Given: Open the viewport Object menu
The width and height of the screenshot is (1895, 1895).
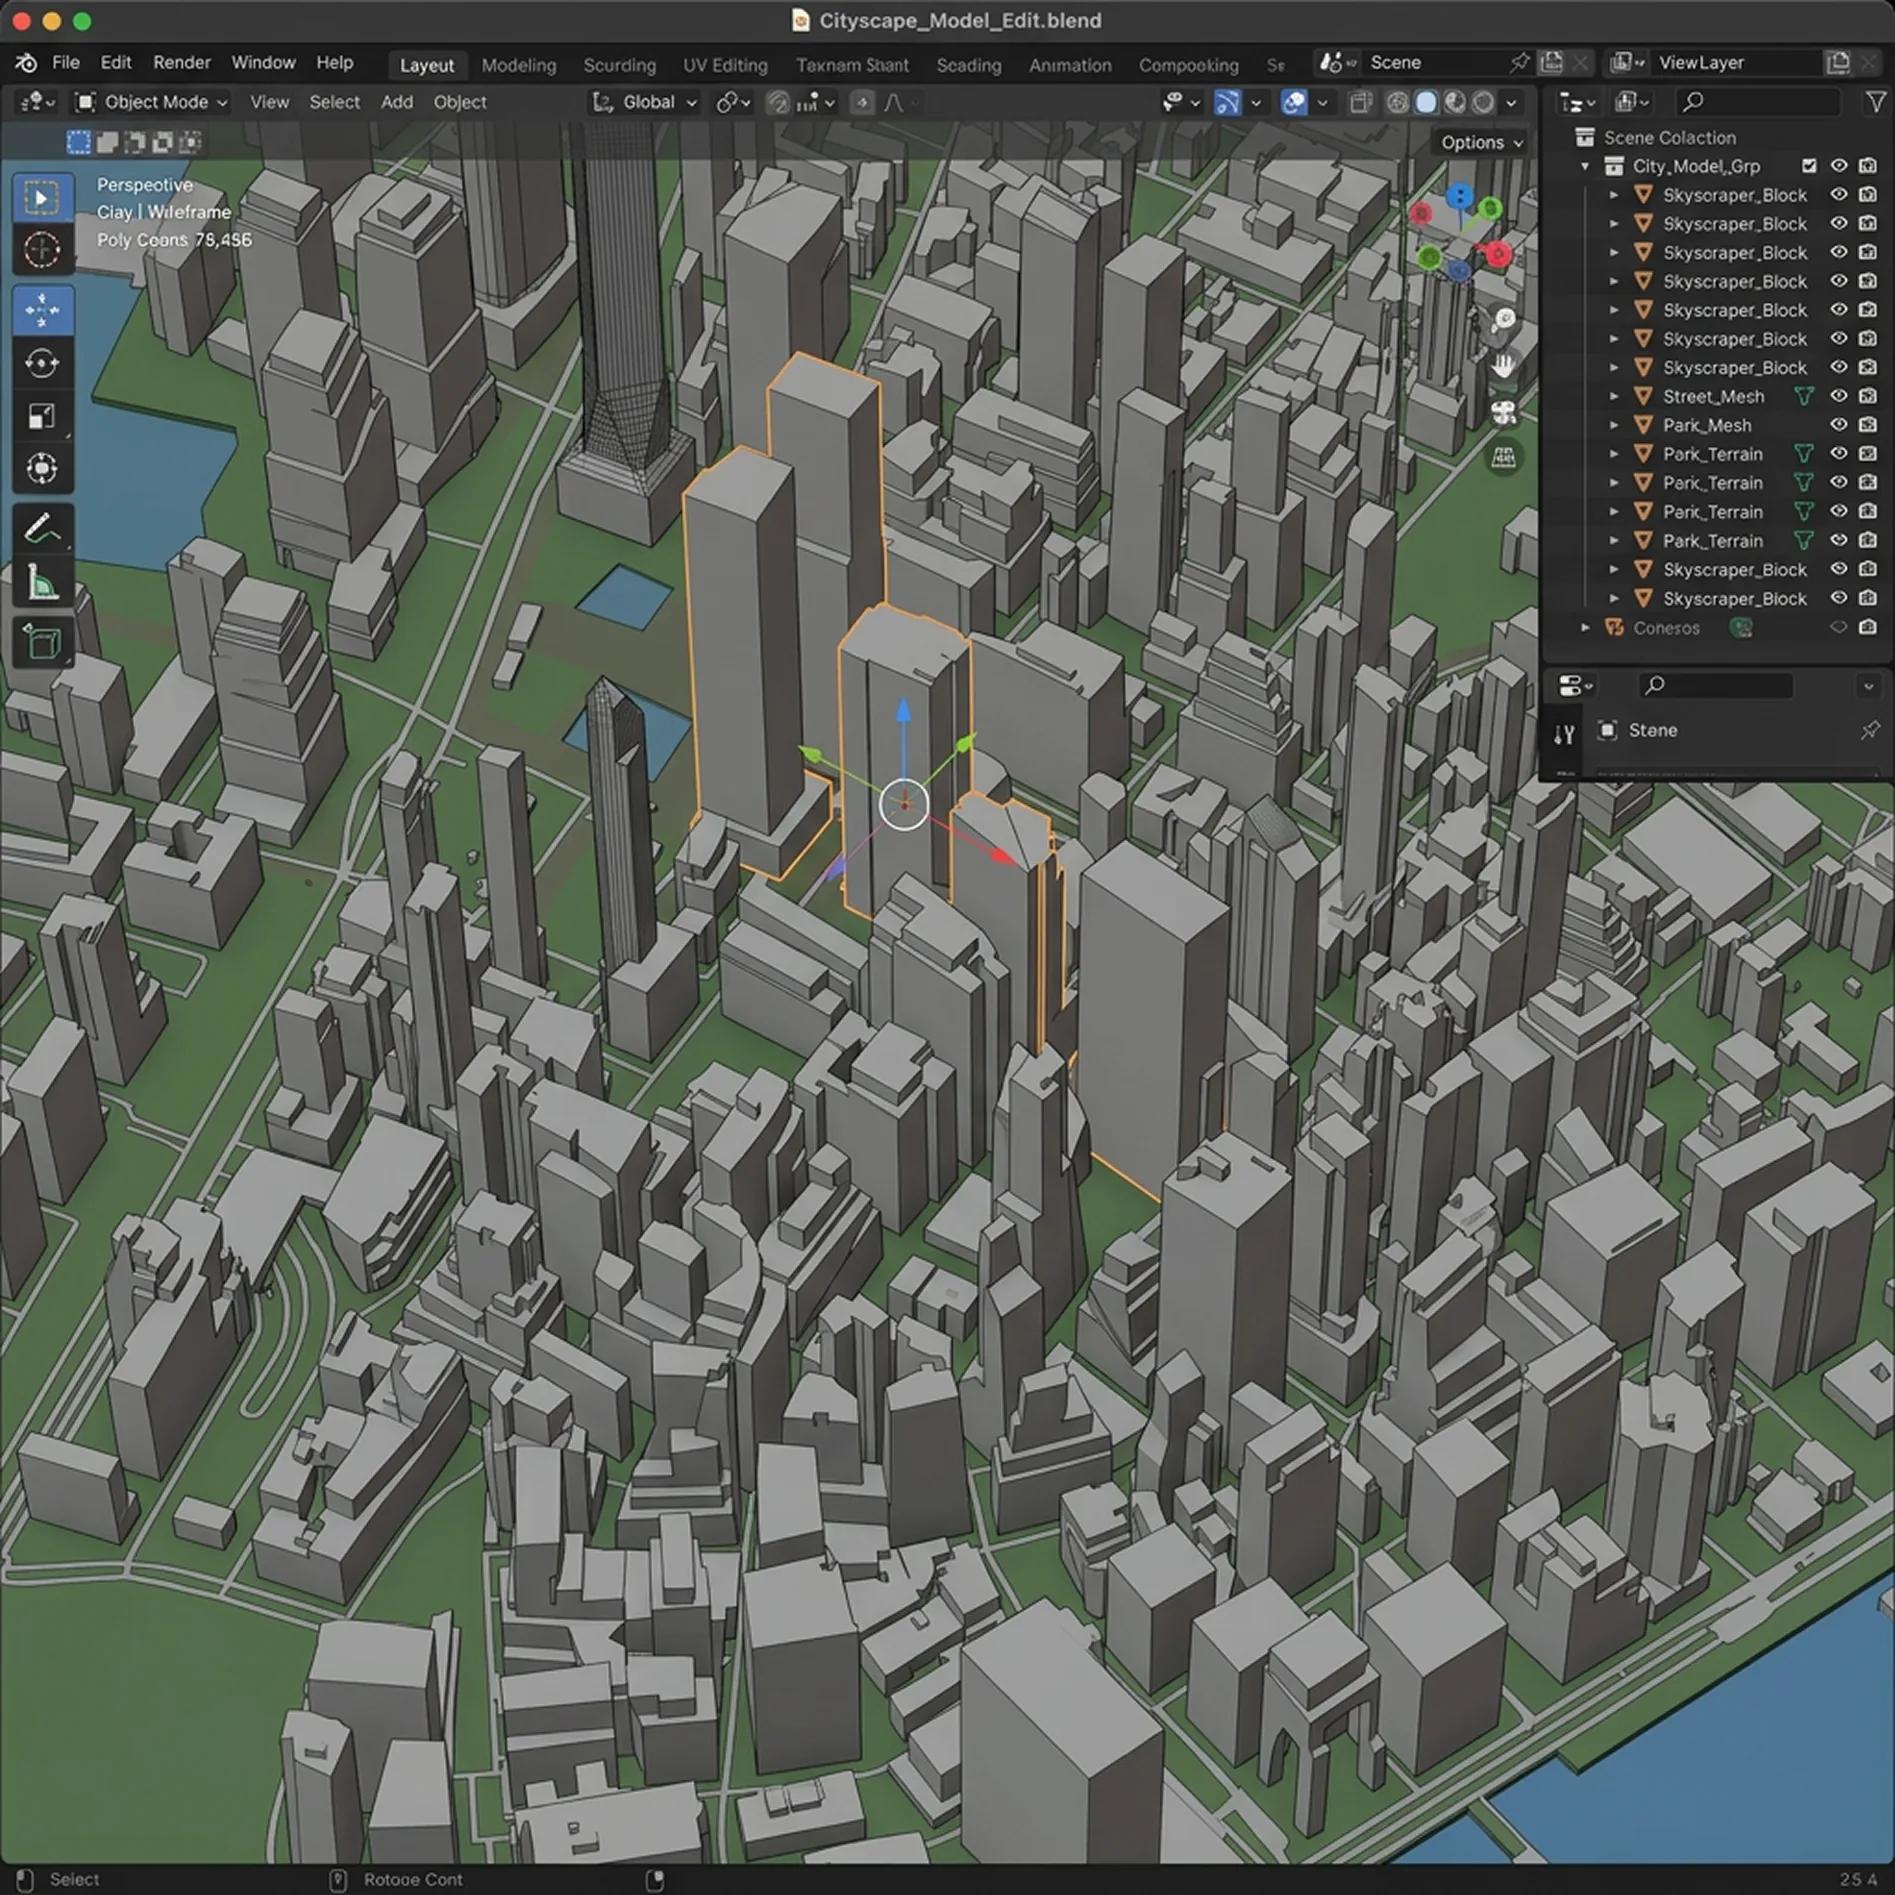Looking at the screenshot, I should click(460, 102).
